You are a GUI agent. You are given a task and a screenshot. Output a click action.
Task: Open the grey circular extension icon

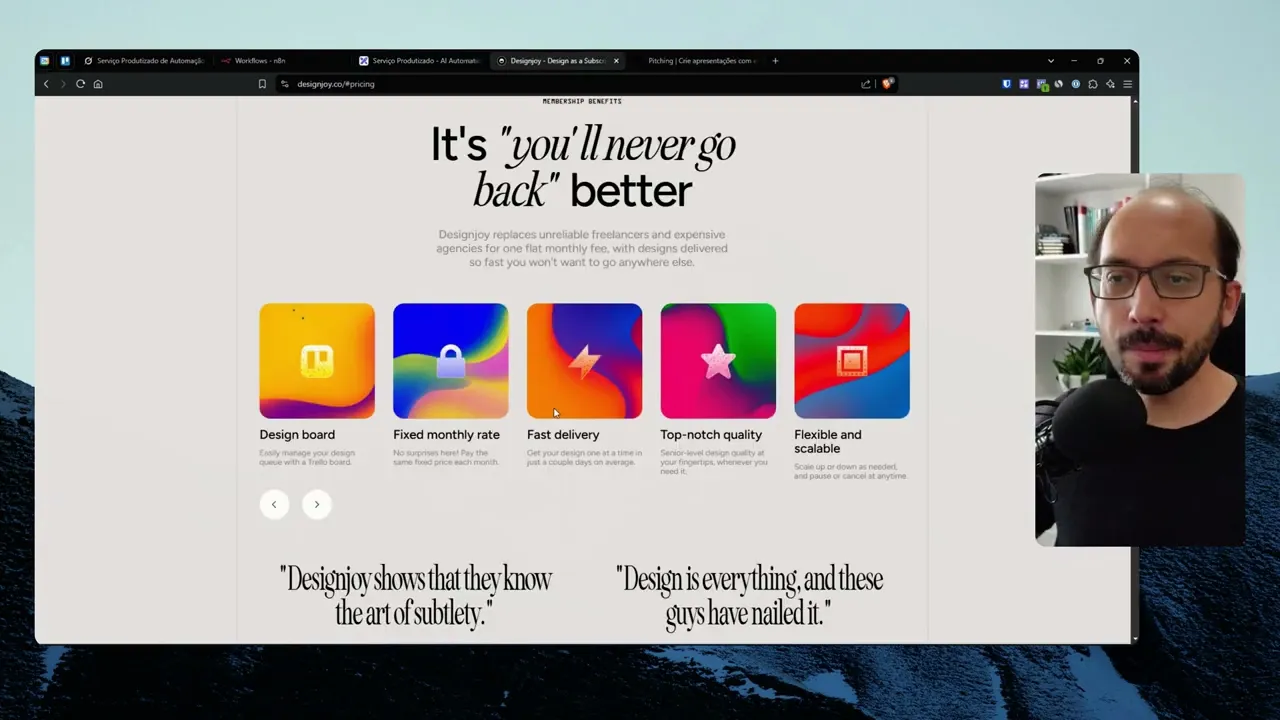click(x=1059, y=84)
